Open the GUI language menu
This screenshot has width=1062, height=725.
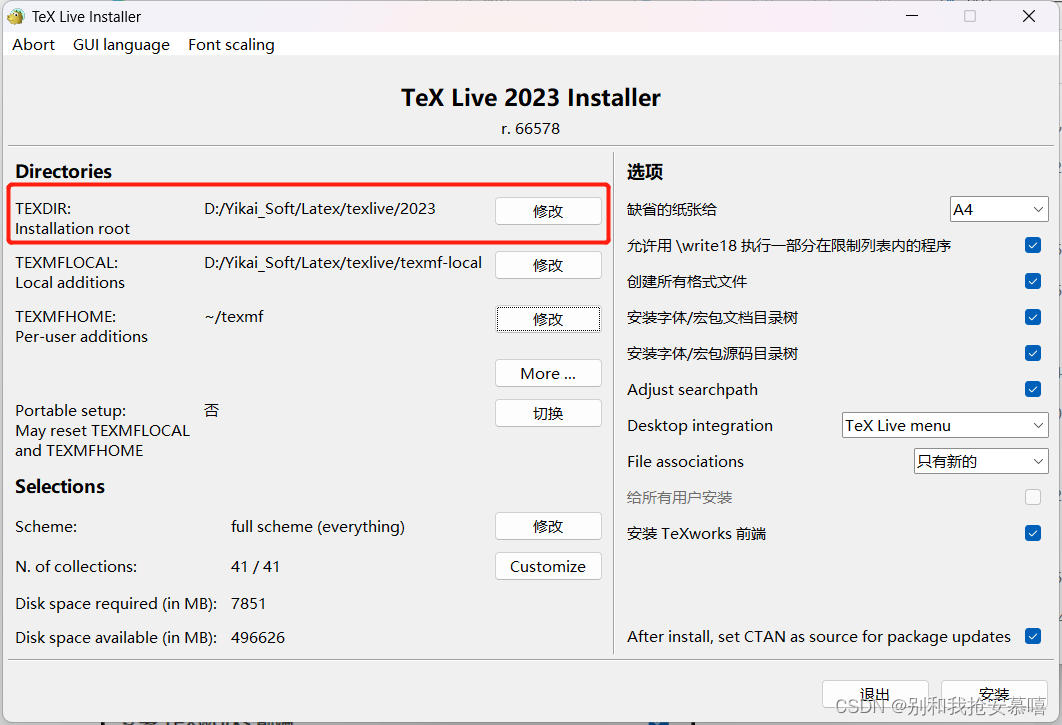pos(121,45)
